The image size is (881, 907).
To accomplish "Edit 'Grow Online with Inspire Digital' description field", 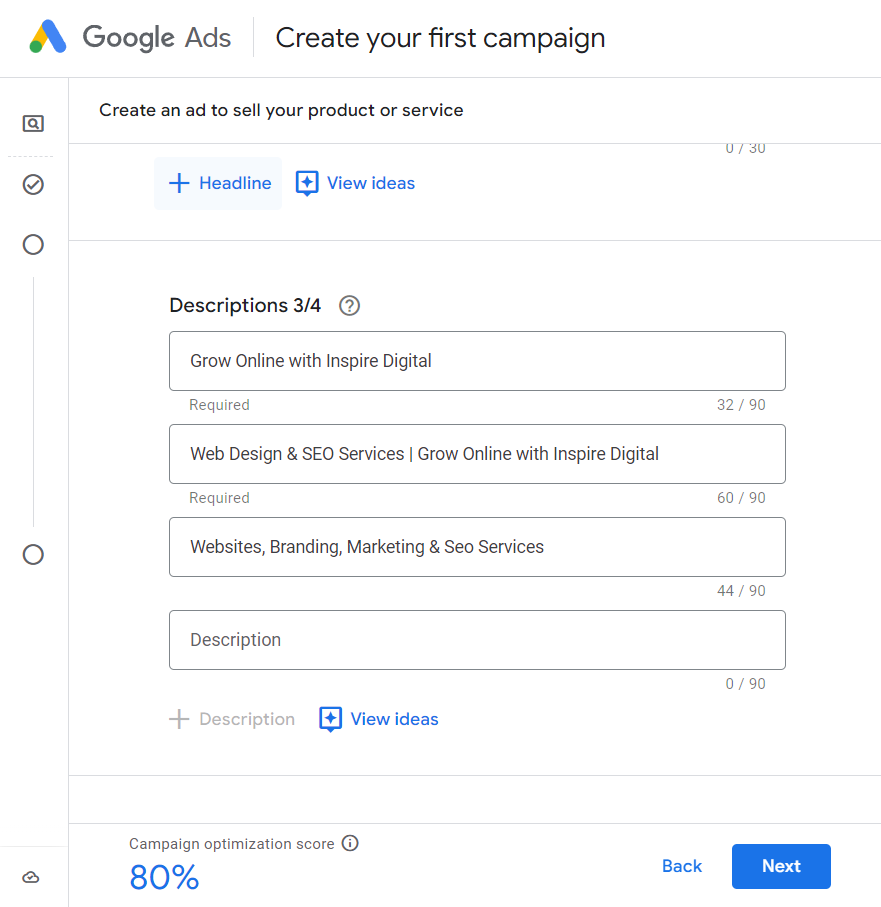I will click(477, 361).
